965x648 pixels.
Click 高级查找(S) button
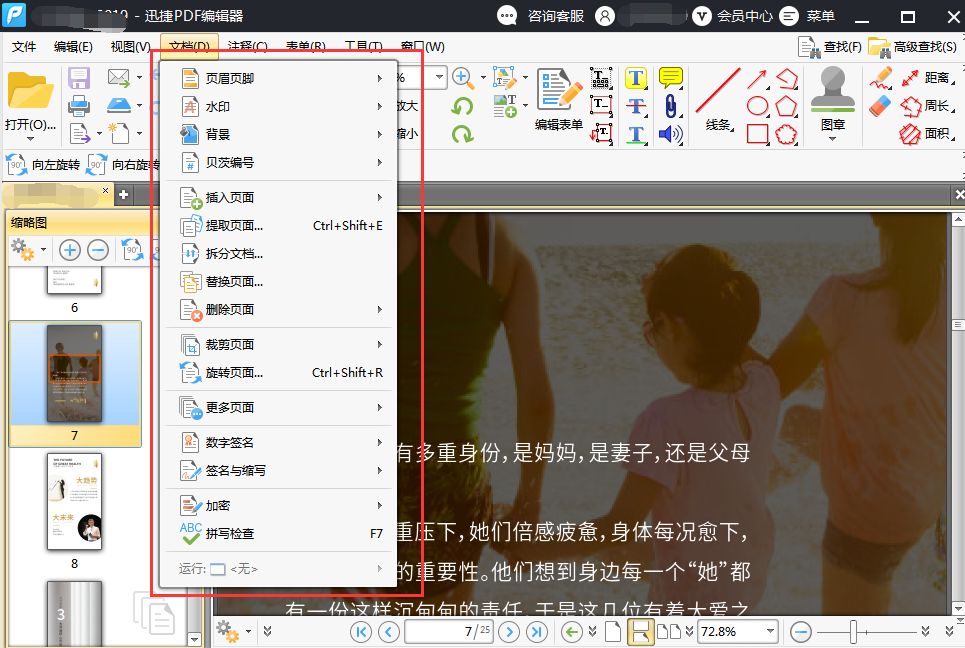pos(913,47)
